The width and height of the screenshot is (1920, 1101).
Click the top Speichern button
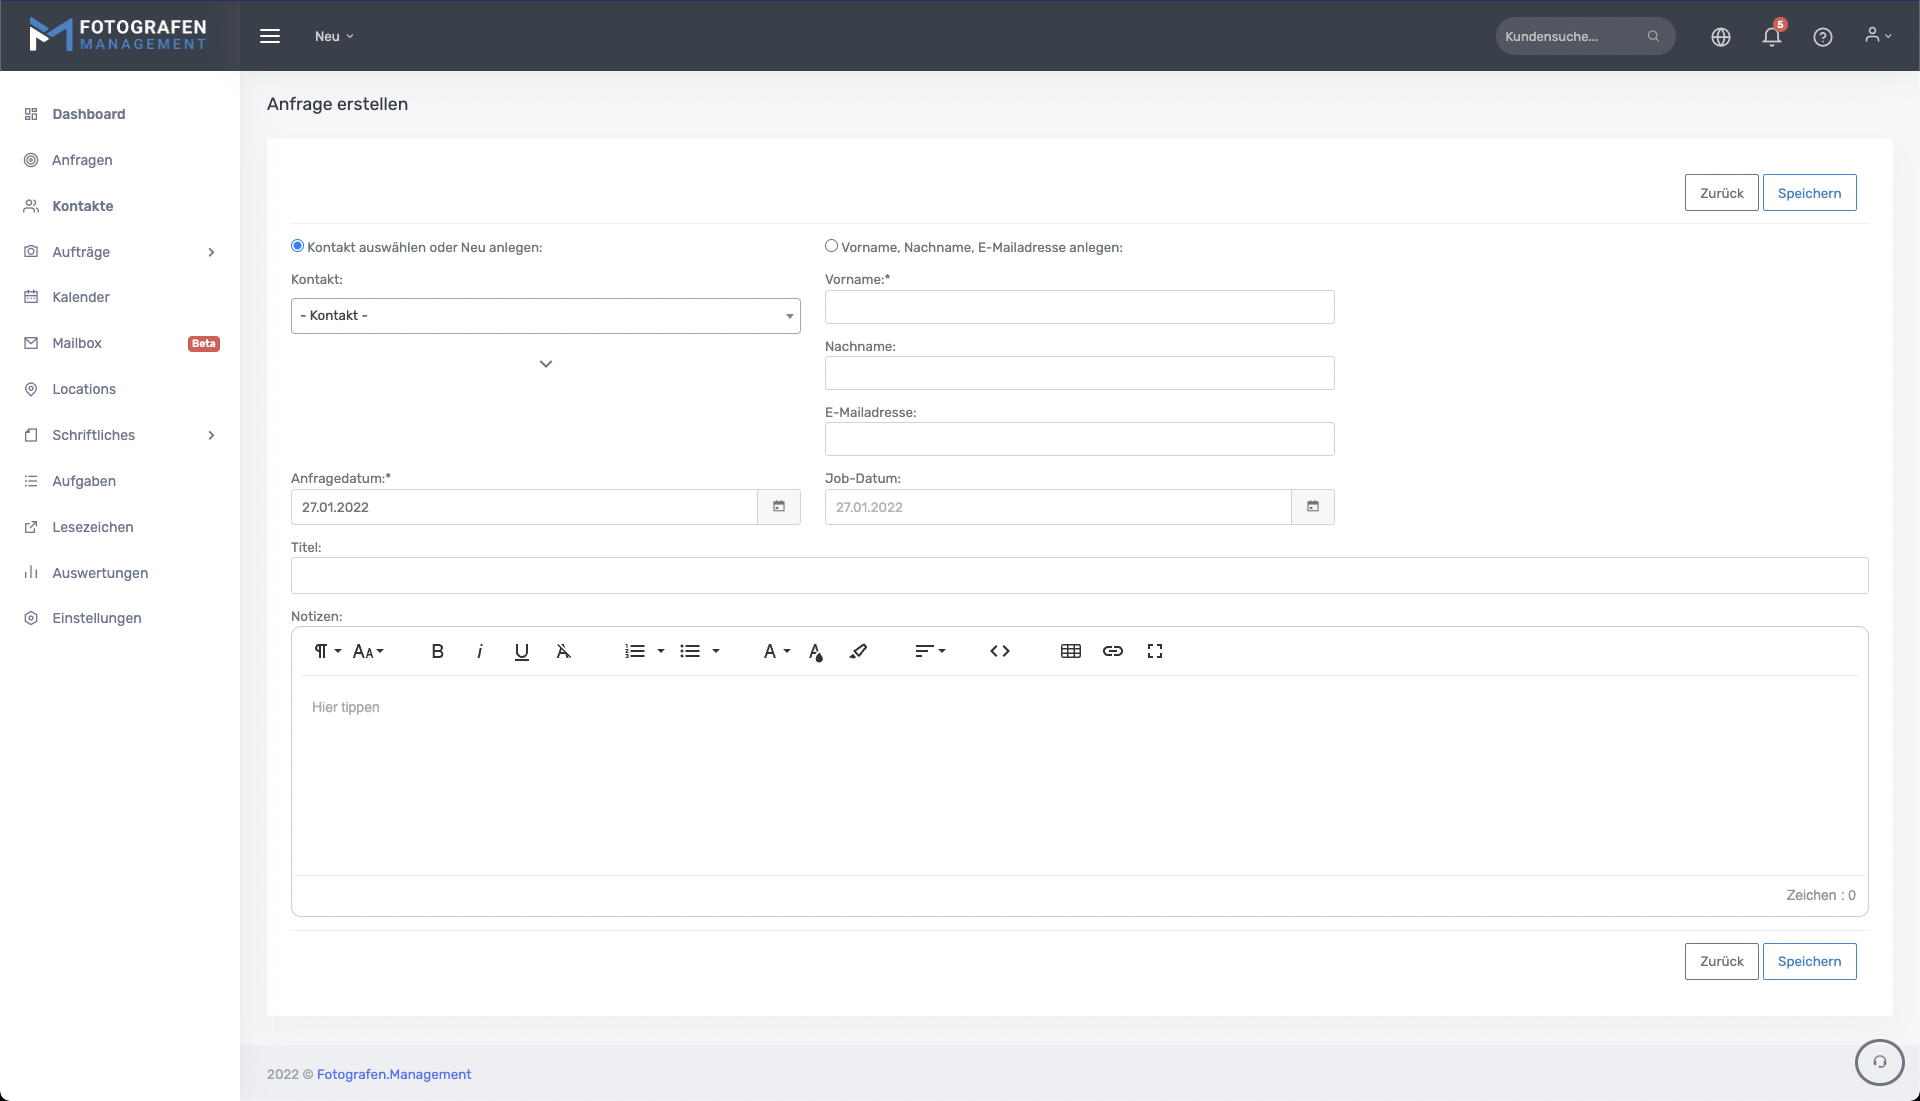(1808, 193)
